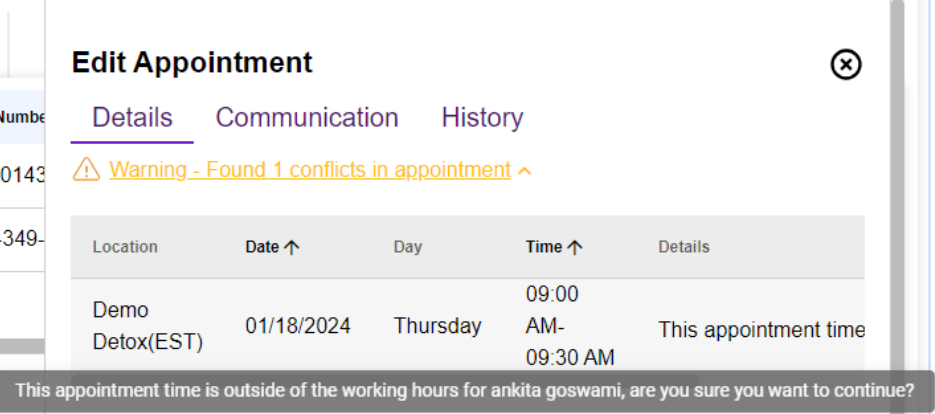Switch to the Details tab
The width and height of the screenshot is (935, 414).
132,118
